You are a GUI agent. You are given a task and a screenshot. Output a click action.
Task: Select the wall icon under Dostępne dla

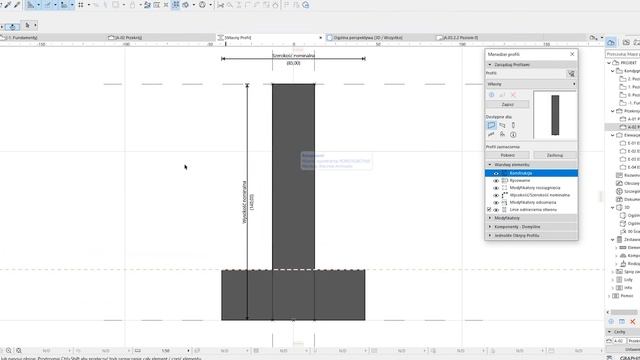[491, 125]
